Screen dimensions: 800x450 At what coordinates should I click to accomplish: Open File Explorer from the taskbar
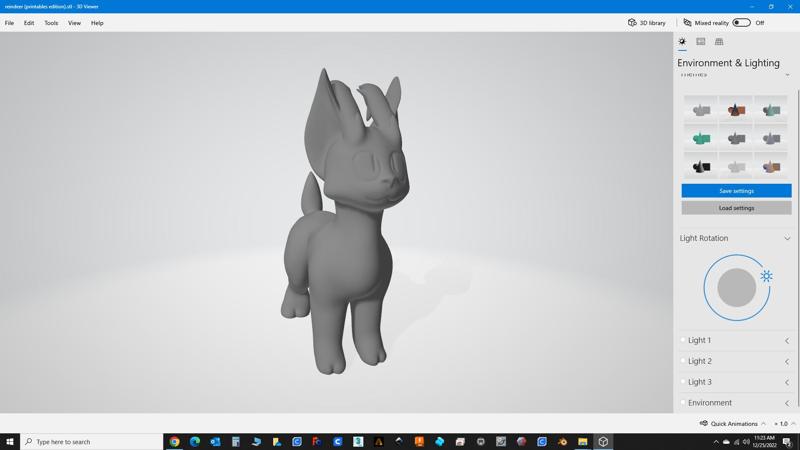(x=583, y=442)
